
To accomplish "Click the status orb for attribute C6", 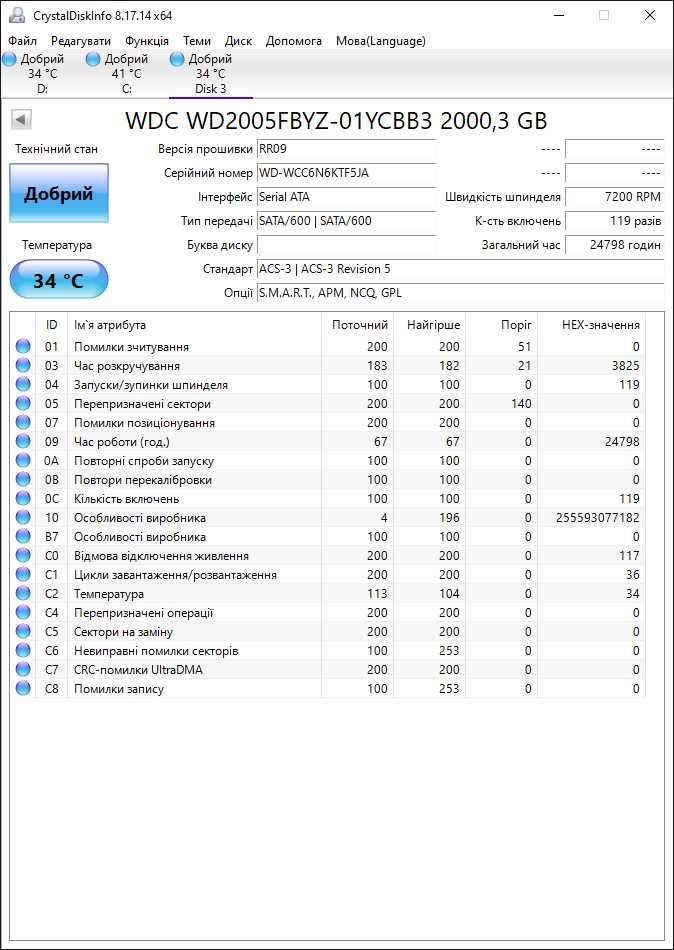I will coord(23,651).
